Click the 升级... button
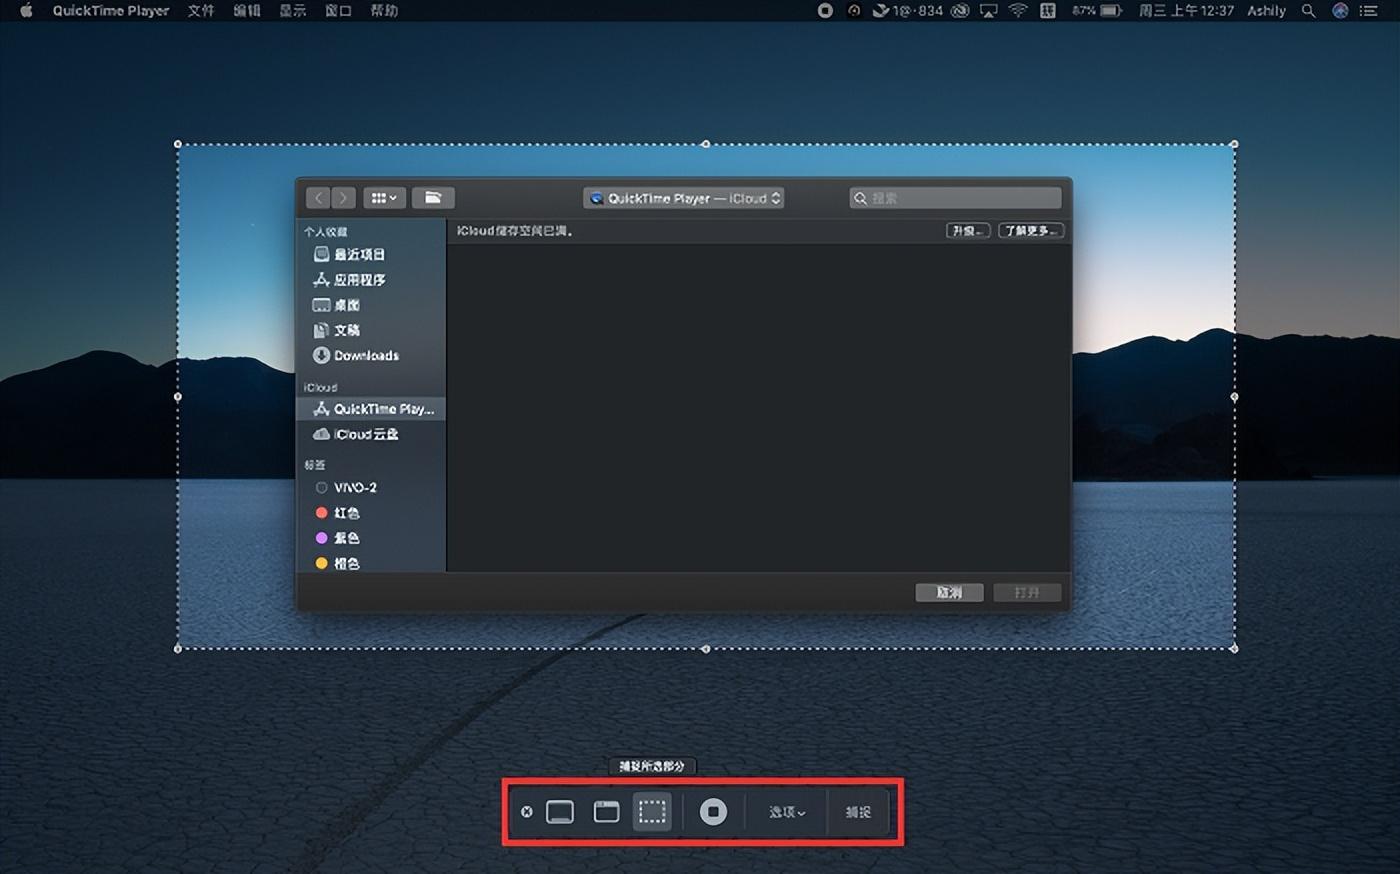The height and width of the screenshot is (874, 1400). tap(968, 230)
